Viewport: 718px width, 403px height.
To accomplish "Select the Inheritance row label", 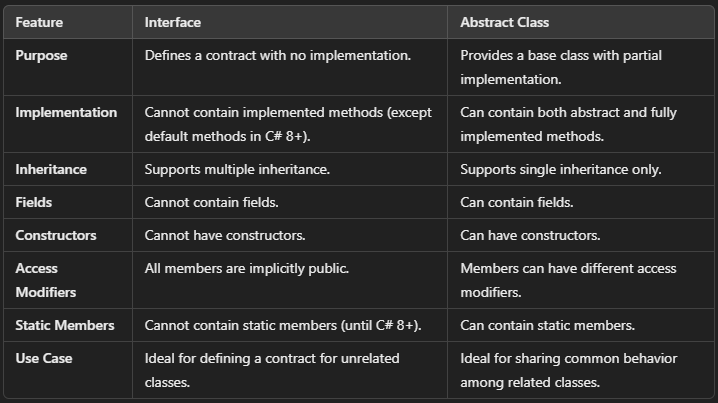I will [51, 169].
